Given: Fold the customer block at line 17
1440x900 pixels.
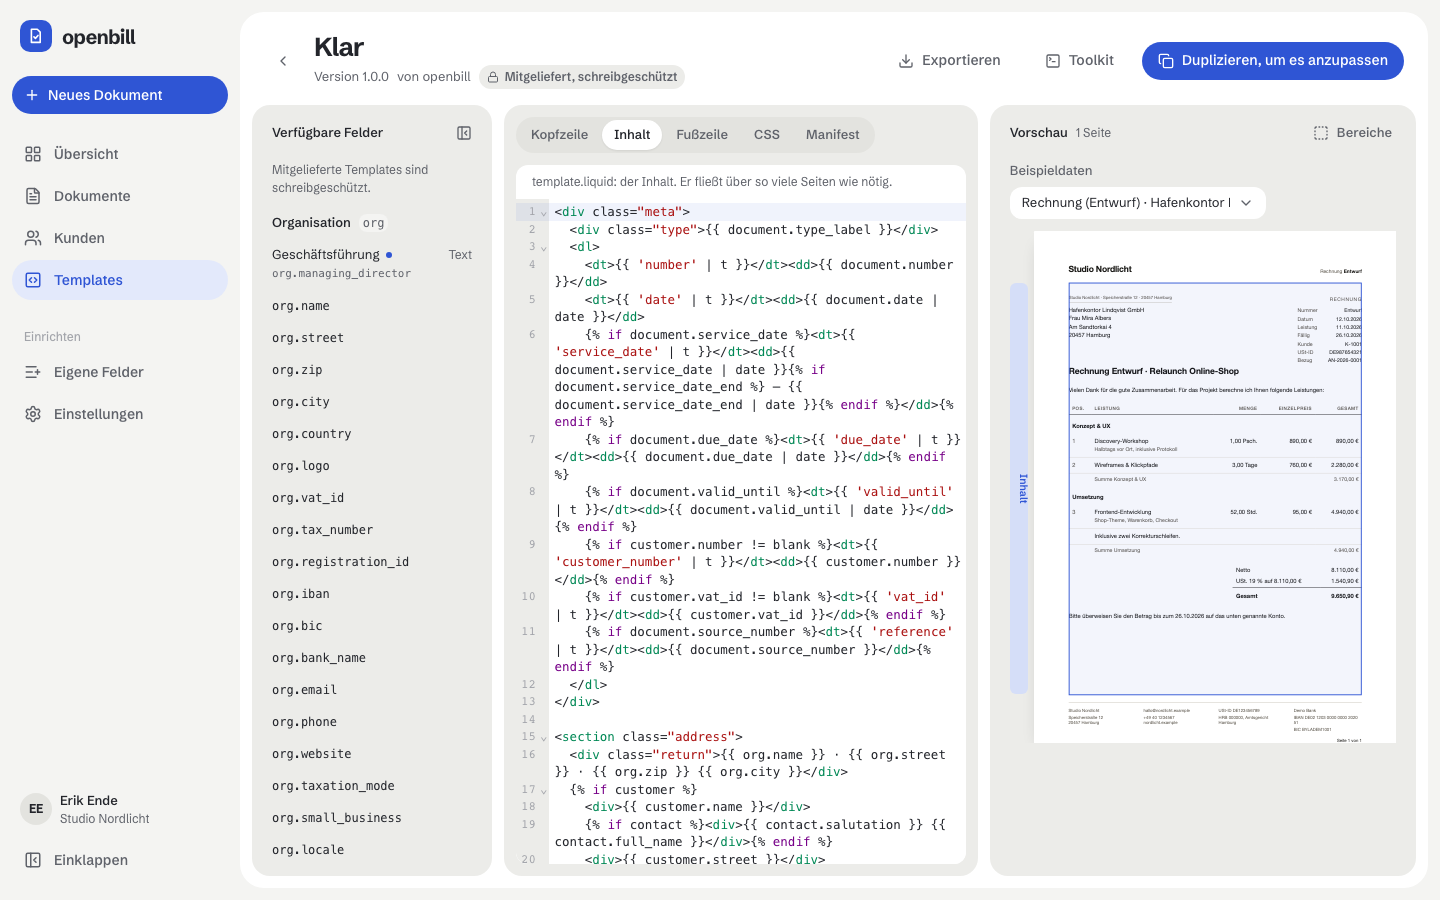Looking at the screenshot, I should pos(544,791).
